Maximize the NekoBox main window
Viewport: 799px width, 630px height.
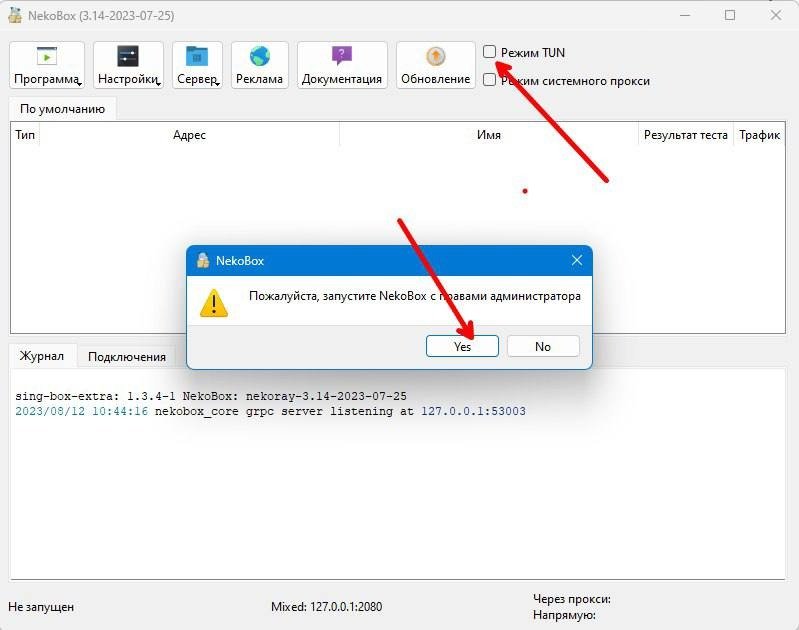pyautogui.click(x=730, y=15)
